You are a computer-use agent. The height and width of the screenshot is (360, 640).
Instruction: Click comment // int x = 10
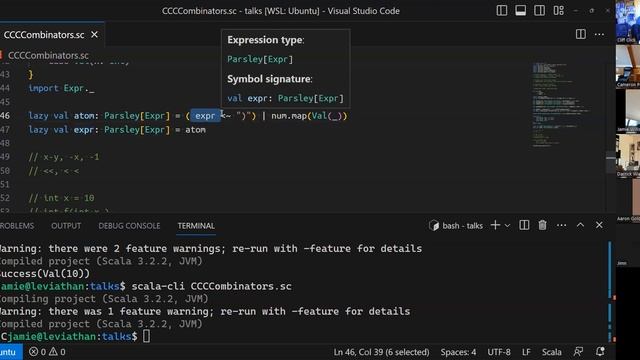(x=61, y=198)
